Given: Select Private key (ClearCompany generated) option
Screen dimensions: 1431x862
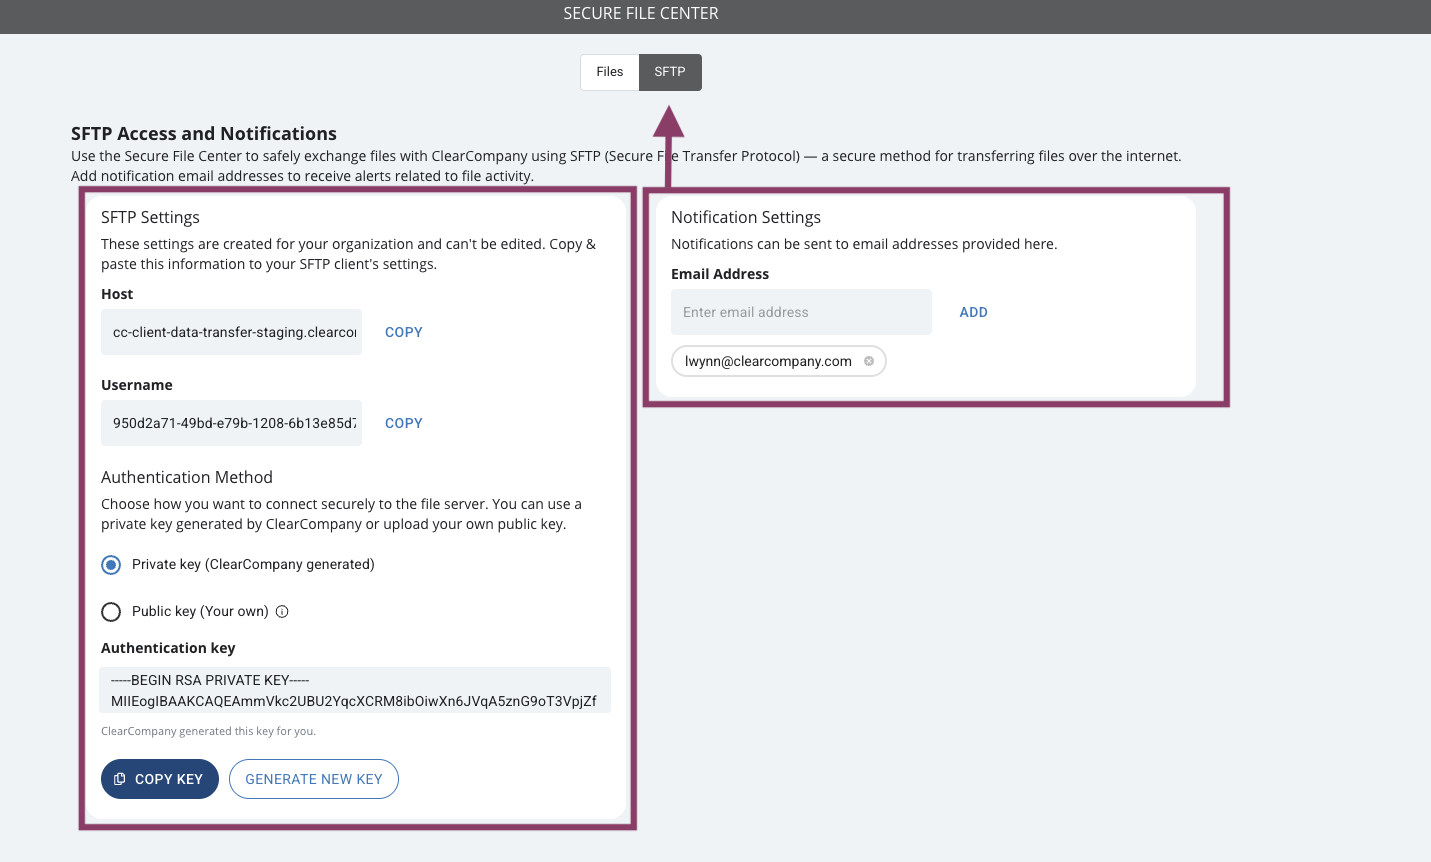Looking at the screenshot, I should click(111, 565).
